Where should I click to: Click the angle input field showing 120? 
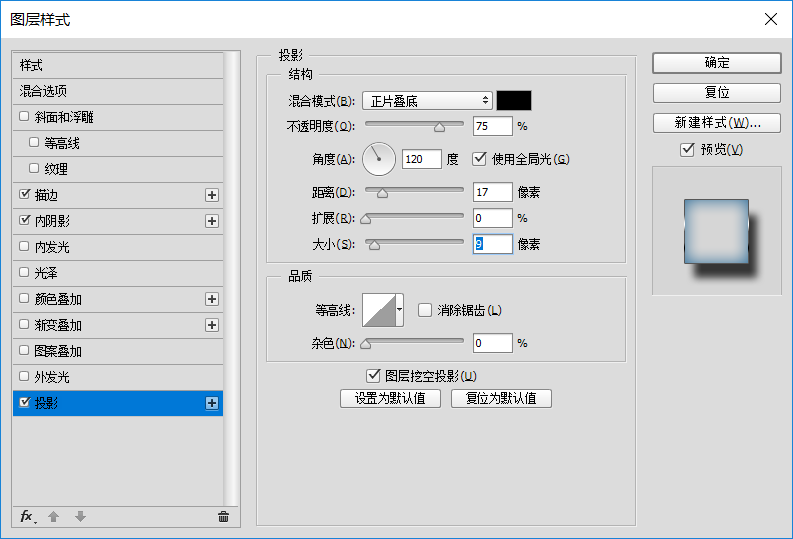tap(422, 159)
